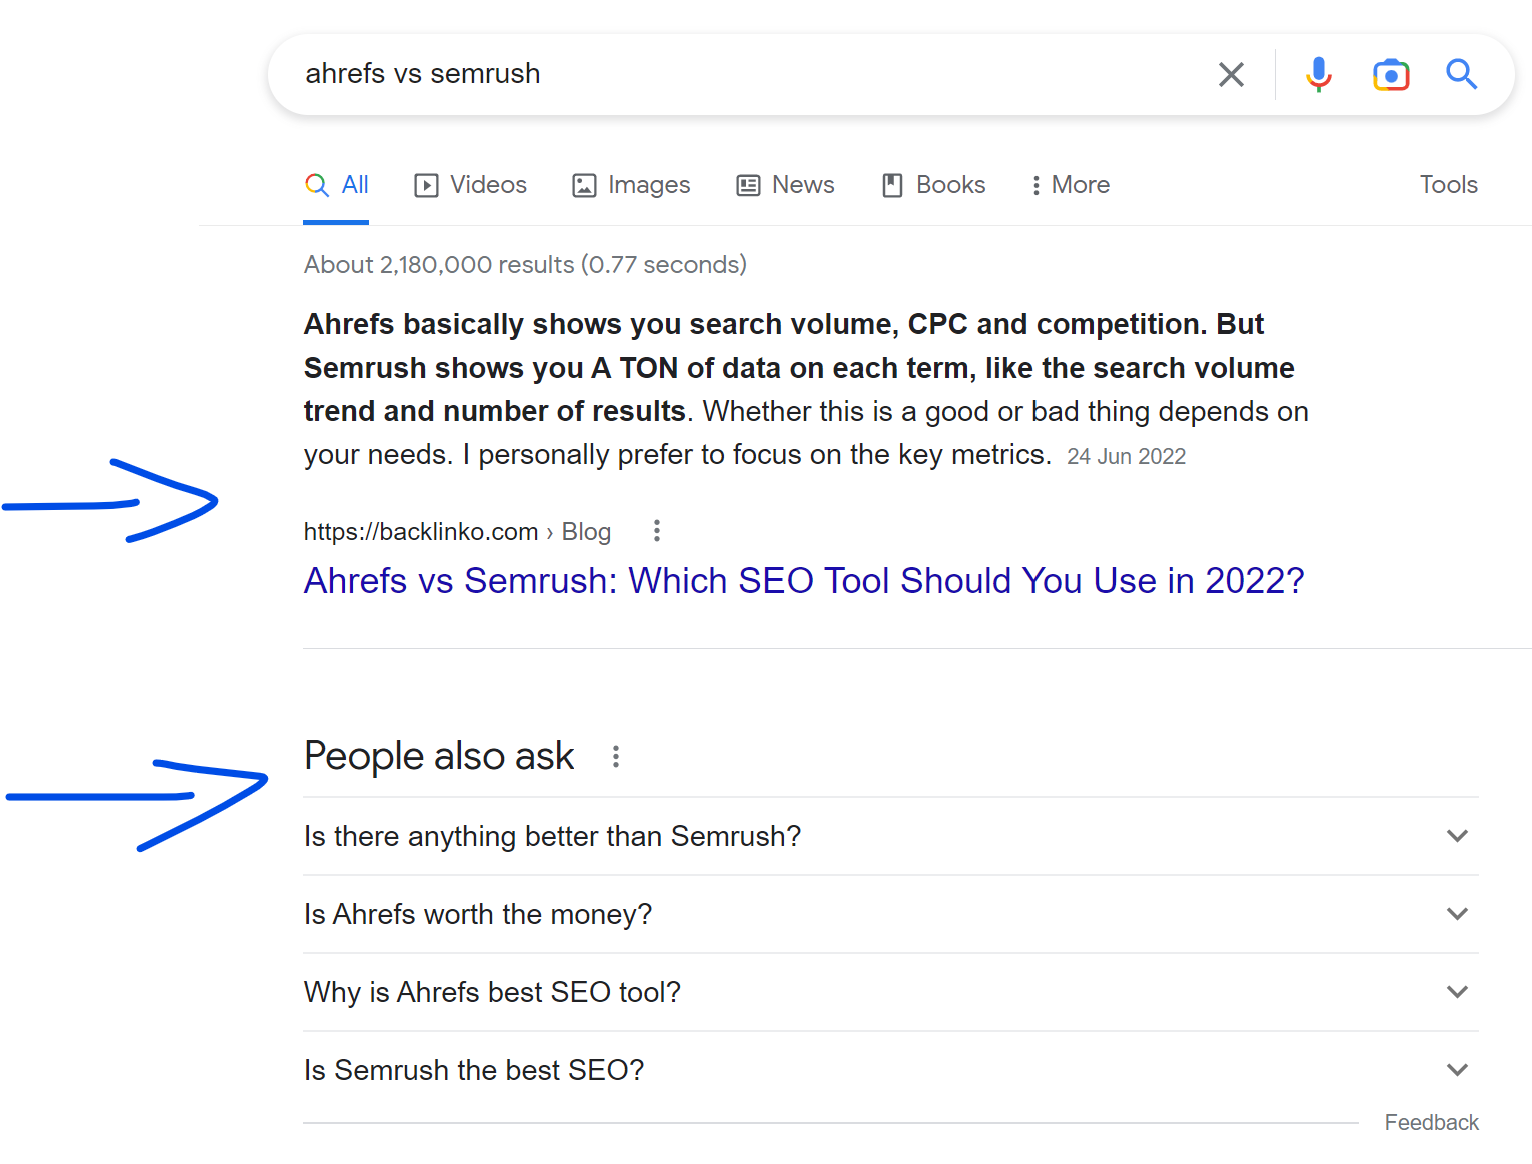Image resolution: width=1532 pixels, height=1164 pixels.
Task: Select the Videos search filter icon
Action: click(x=425, y=185)
